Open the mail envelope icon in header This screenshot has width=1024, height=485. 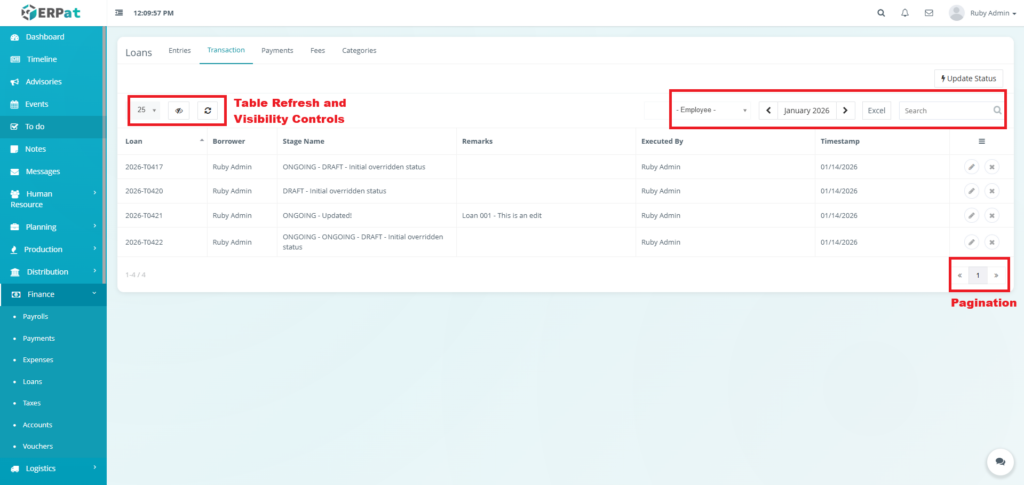coord(929,13)
